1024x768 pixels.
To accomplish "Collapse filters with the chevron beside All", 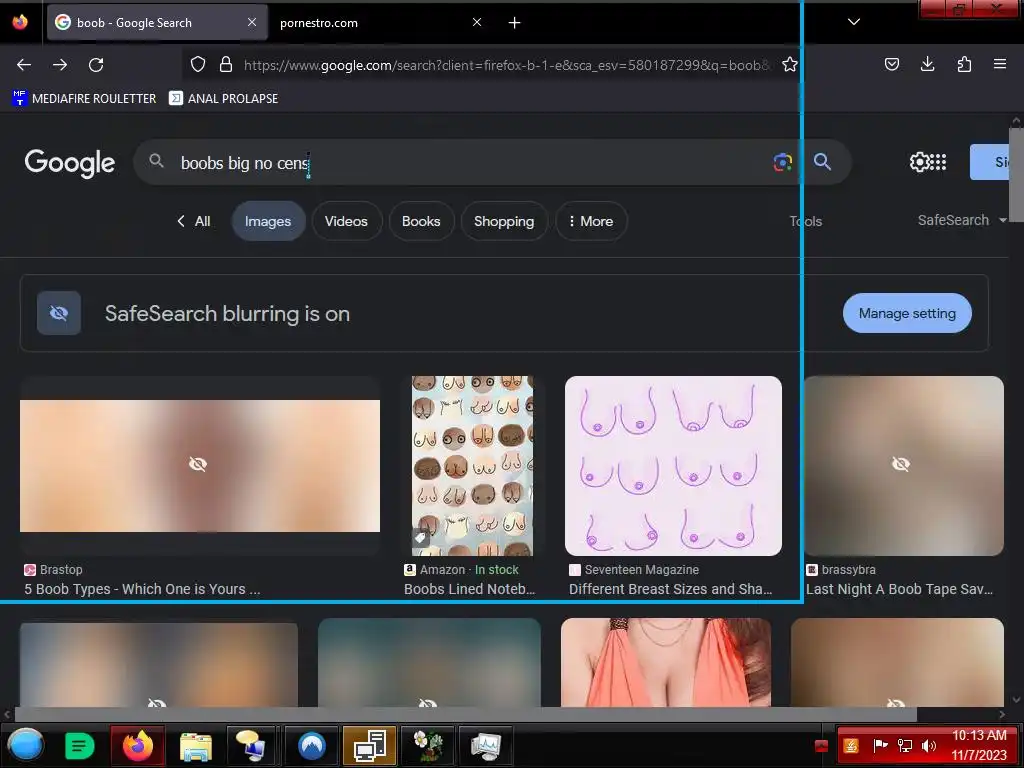I will click(181, 221).
